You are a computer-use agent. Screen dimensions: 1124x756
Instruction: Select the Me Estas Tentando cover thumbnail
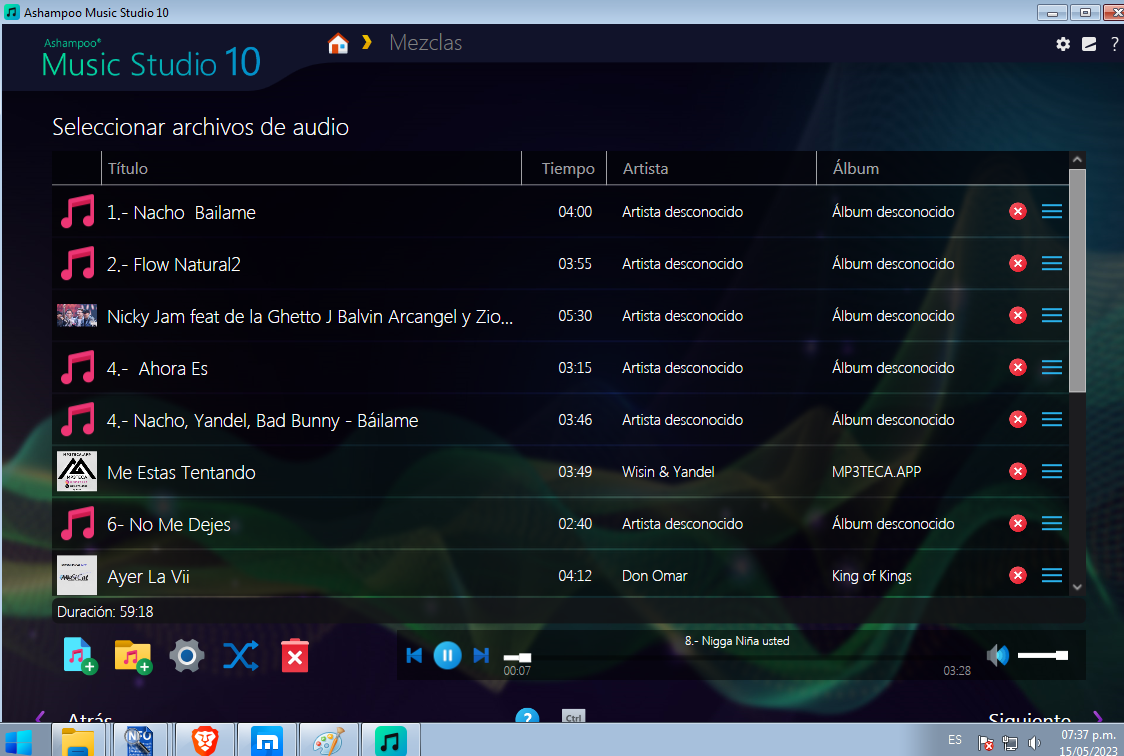(x=77, y=472)
